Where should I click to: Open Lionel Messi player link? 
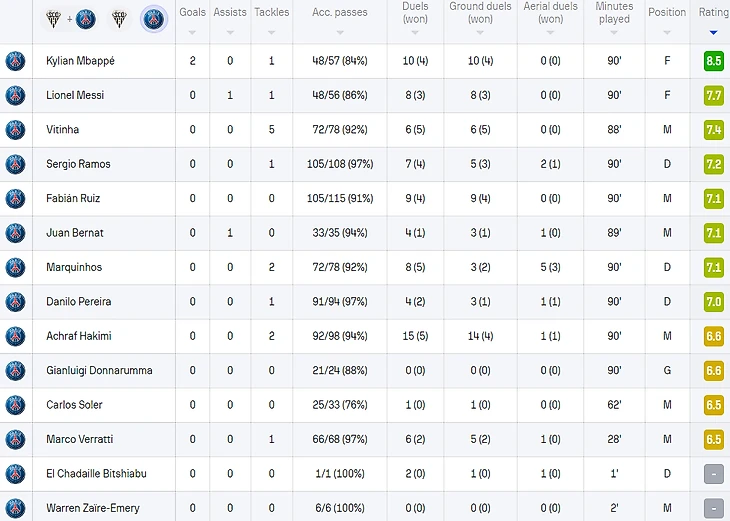[75, 96]
